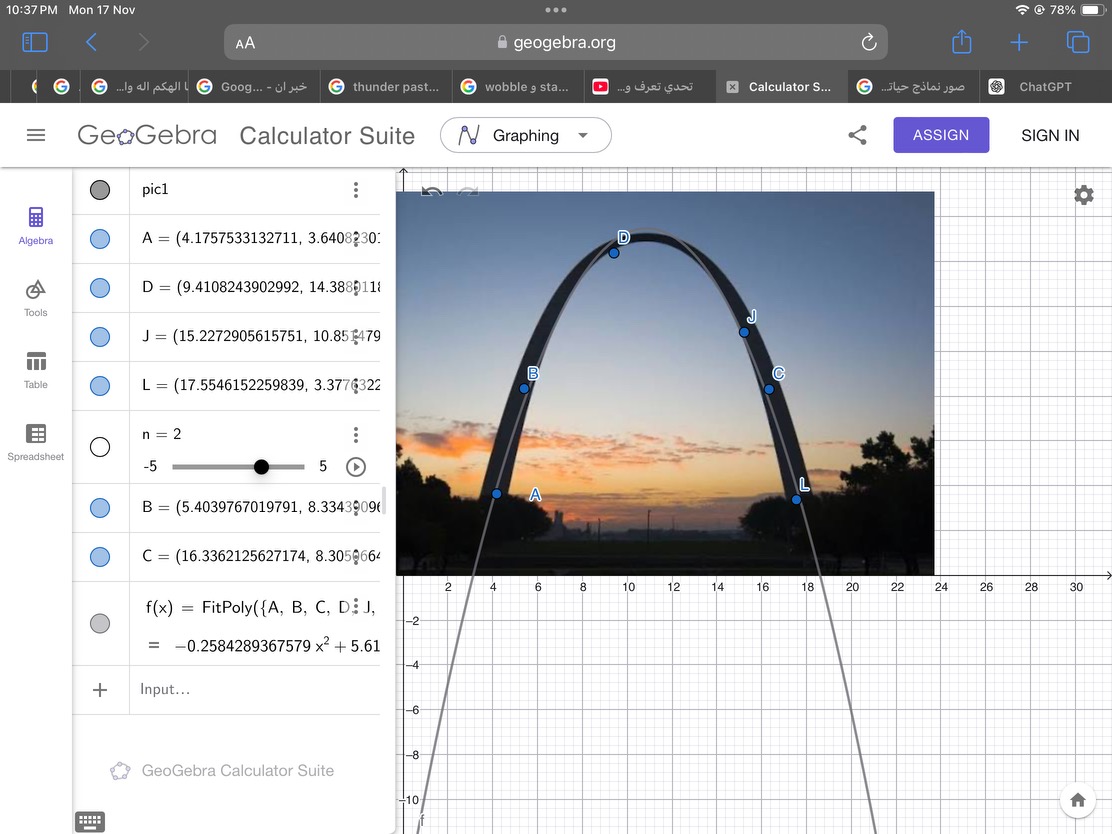Open the GeoGebra hamburger main menu

[x=36, y=135]
